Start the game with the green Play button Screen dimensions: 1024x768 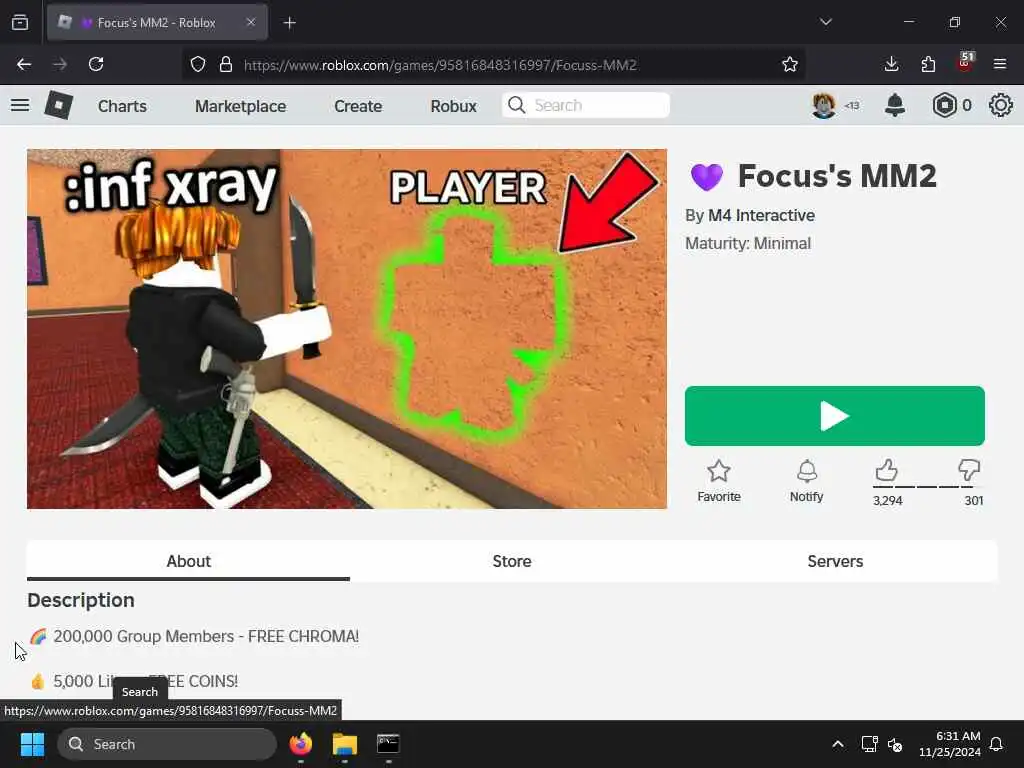pos(835,416)
